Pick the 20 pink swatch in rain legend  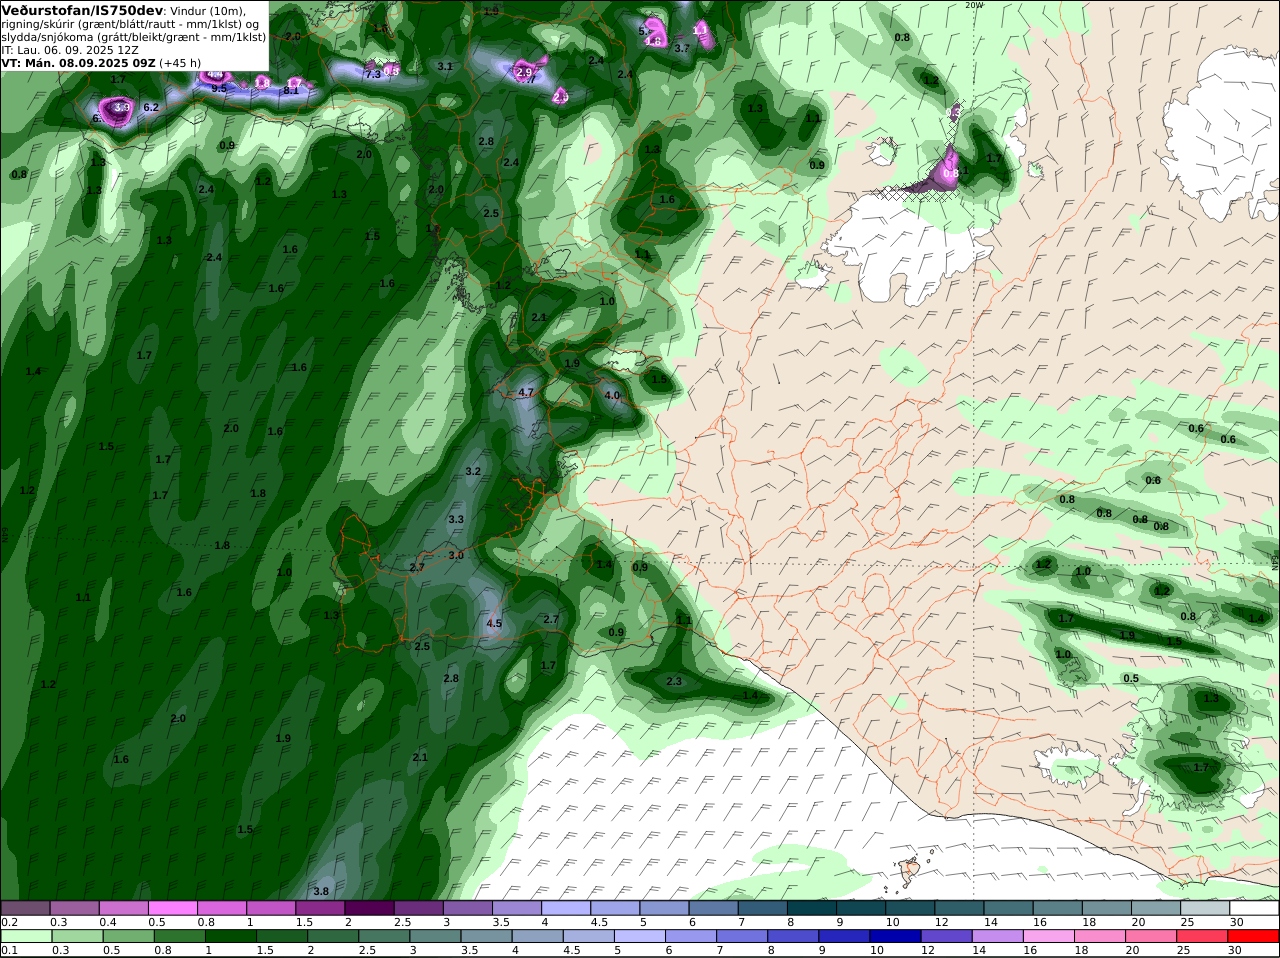1150,937
